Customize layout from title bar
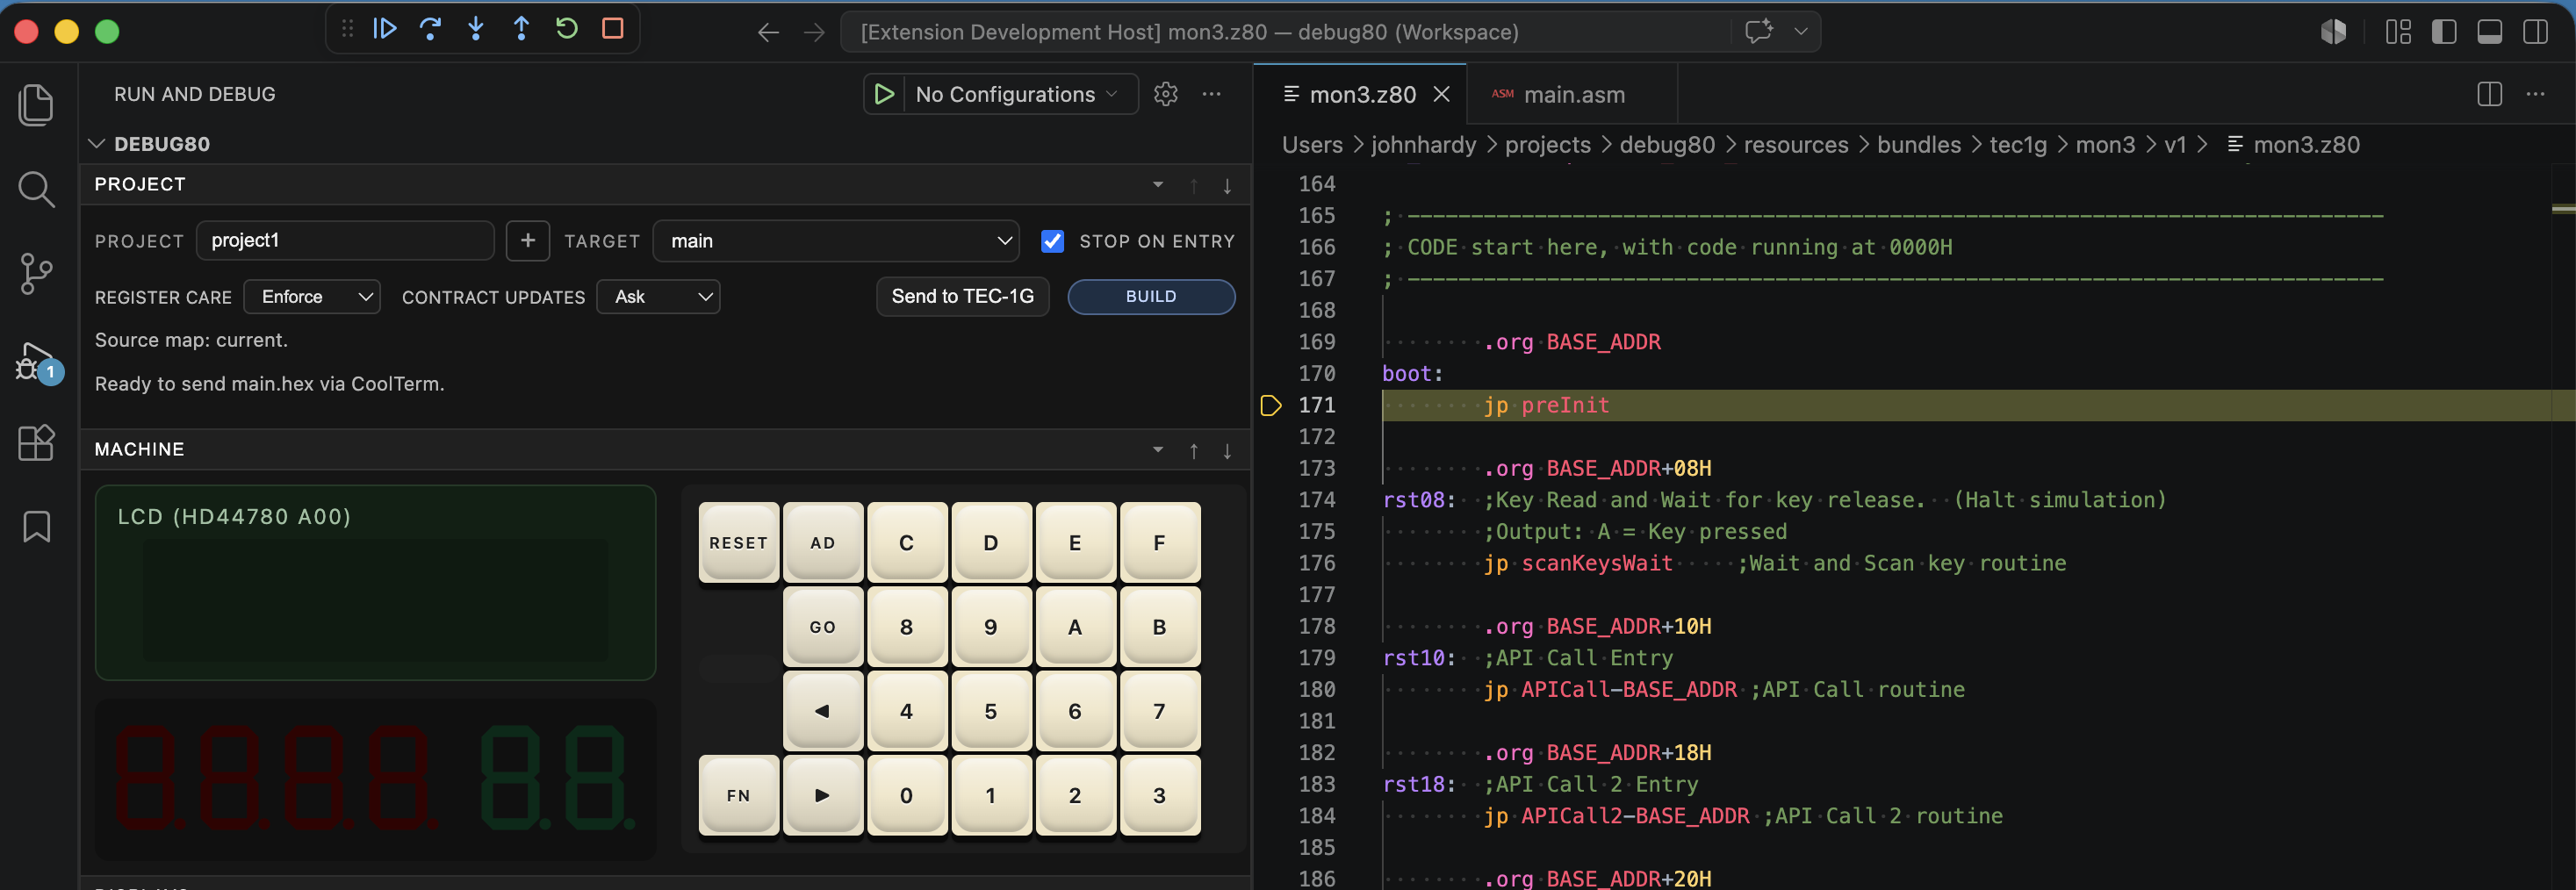The height and width of the screenshot is (890, 2576). (x=2398, y=32)
